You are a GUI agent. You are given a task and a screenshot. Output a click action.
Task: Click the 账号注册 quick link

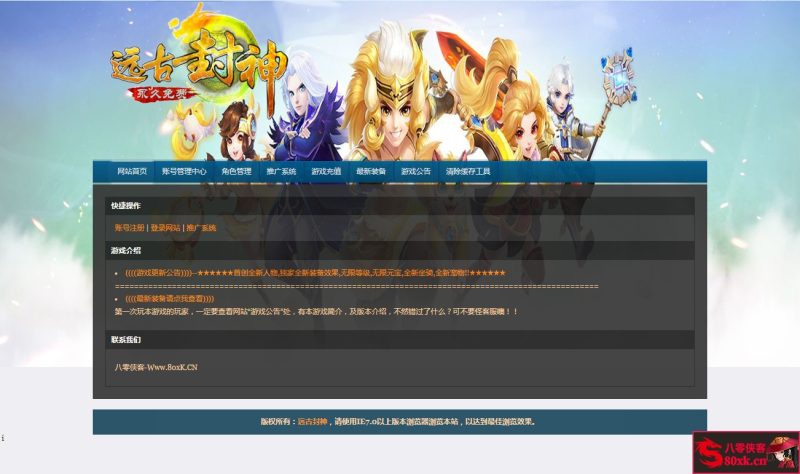point(130,228)
